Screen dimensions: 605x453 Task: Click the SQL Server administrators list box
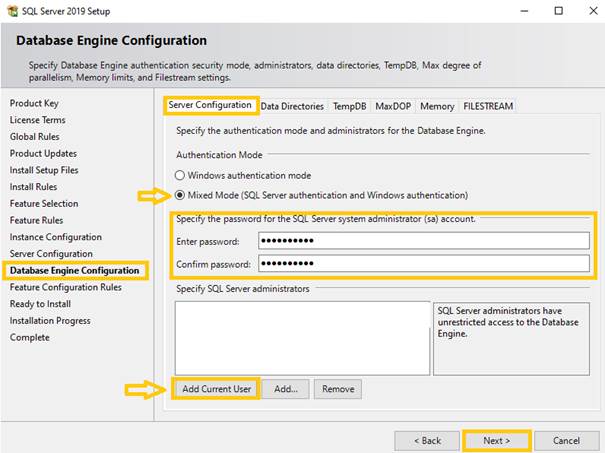pyautogui.click(x=302, y=336)
